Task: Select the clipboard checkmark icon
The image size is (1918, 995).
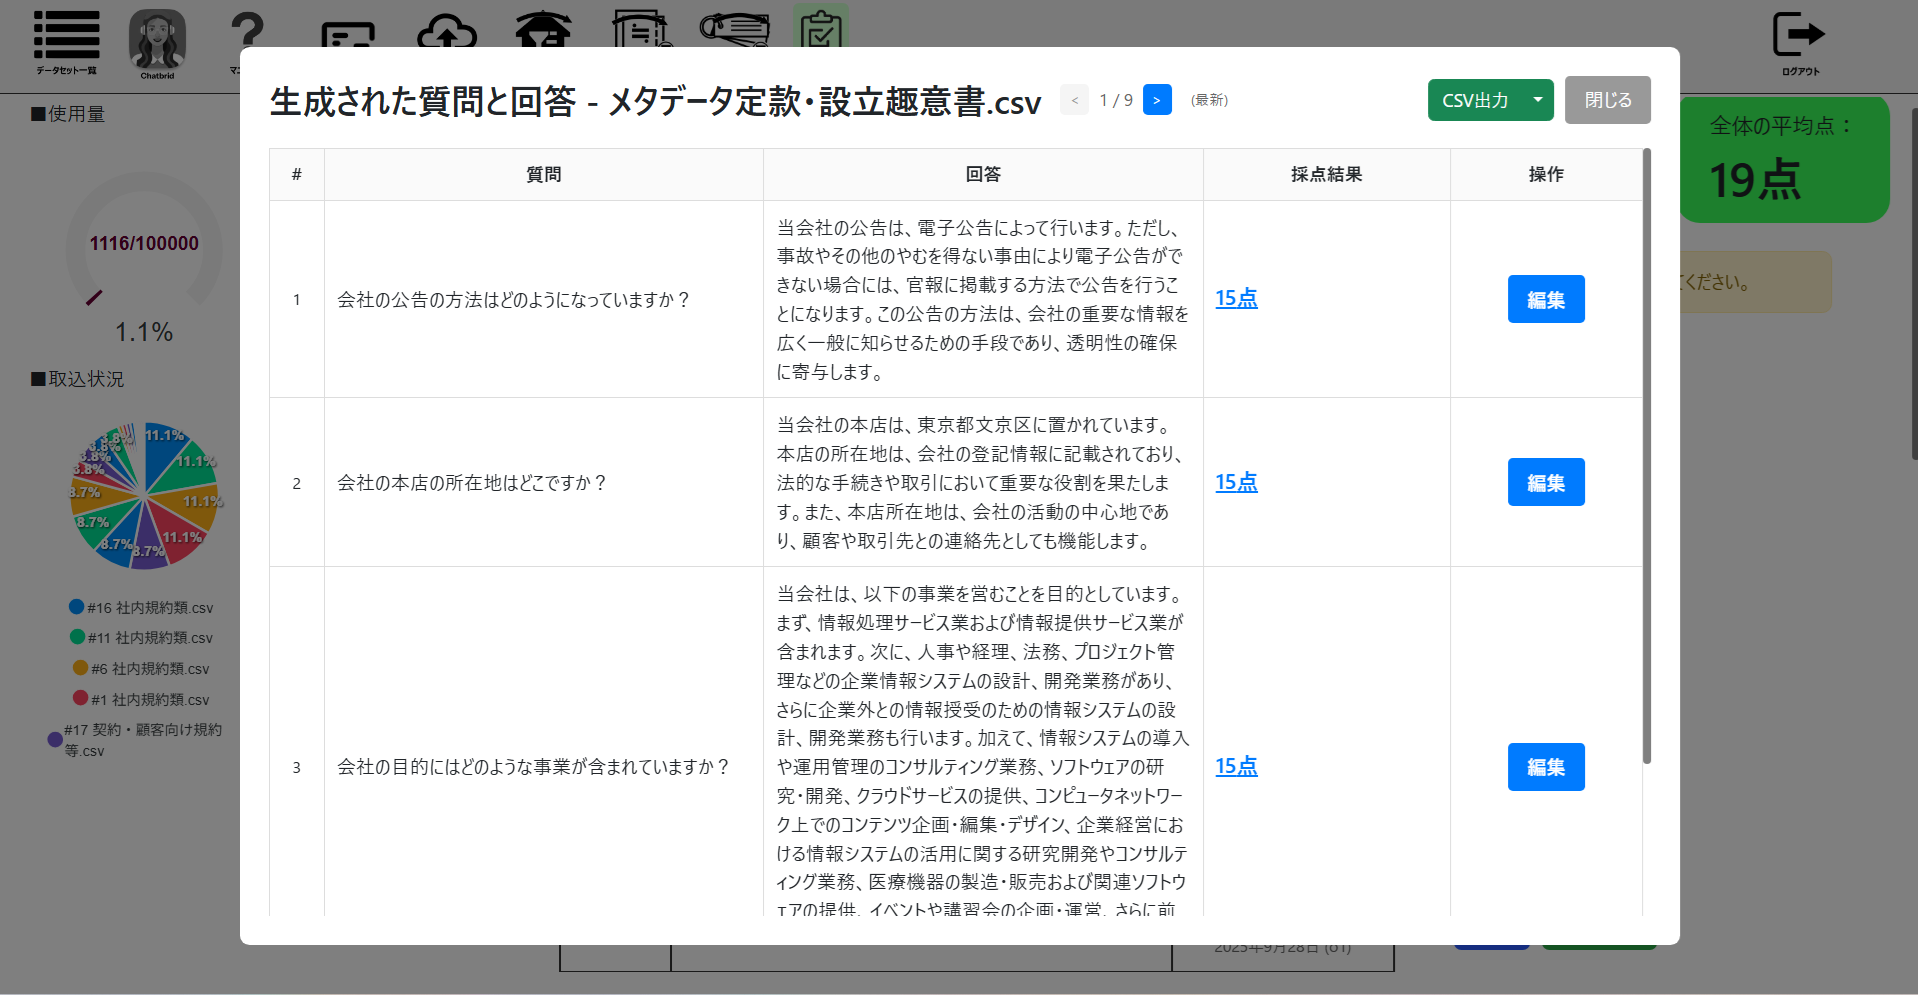Action: pyautogui.click(x=821, y=28)
